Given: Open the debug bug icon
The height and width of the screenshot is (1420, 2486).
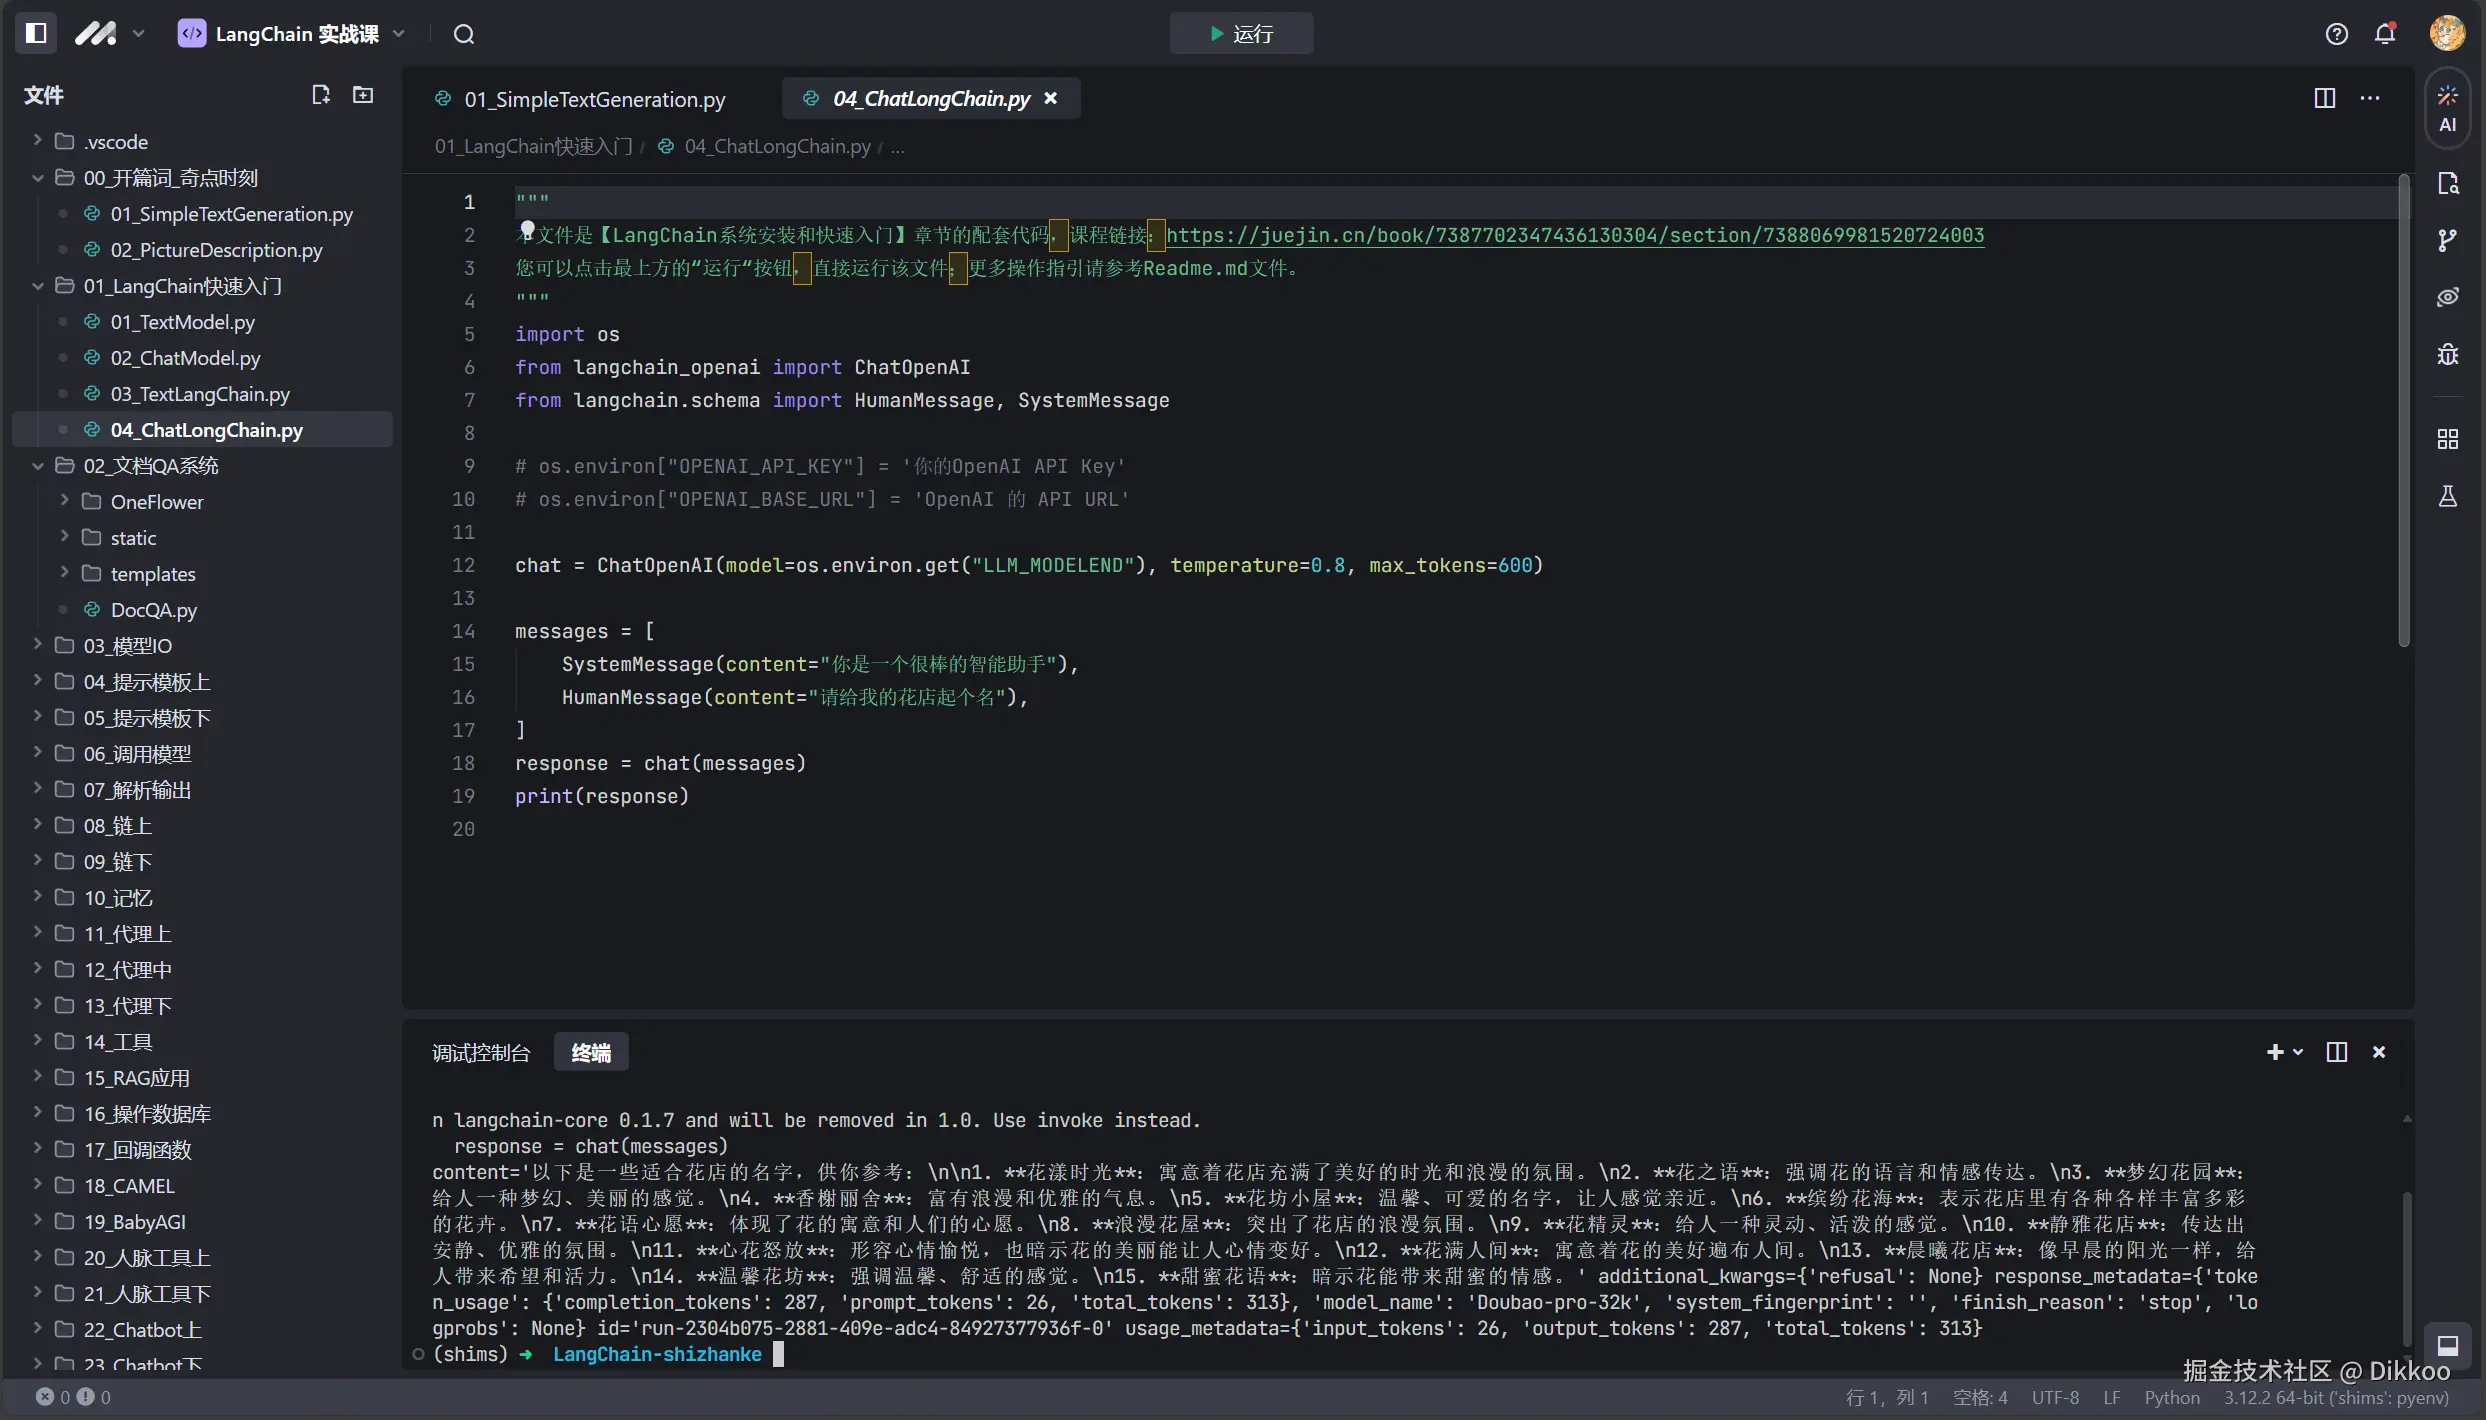Looking at the screenshot, I should (2447, 355).
